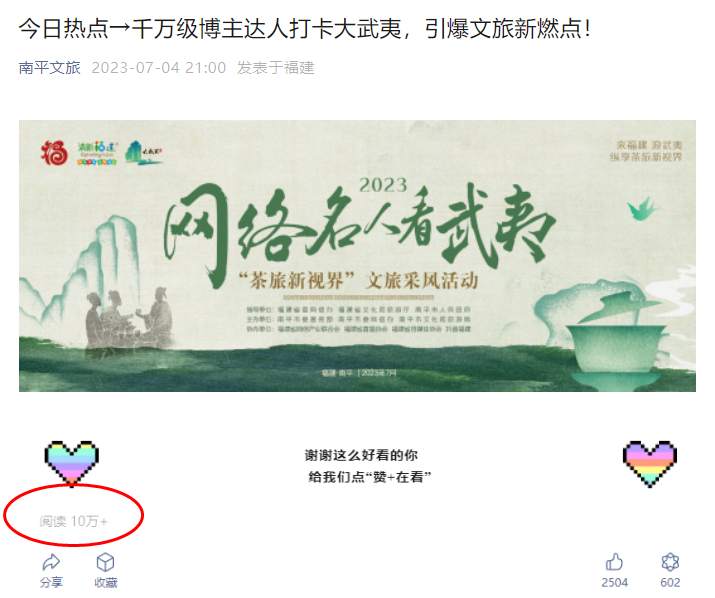Screen dimensions: 715x598
Task: Click the 阅读 10万+ read count
Action: point(73,521)
